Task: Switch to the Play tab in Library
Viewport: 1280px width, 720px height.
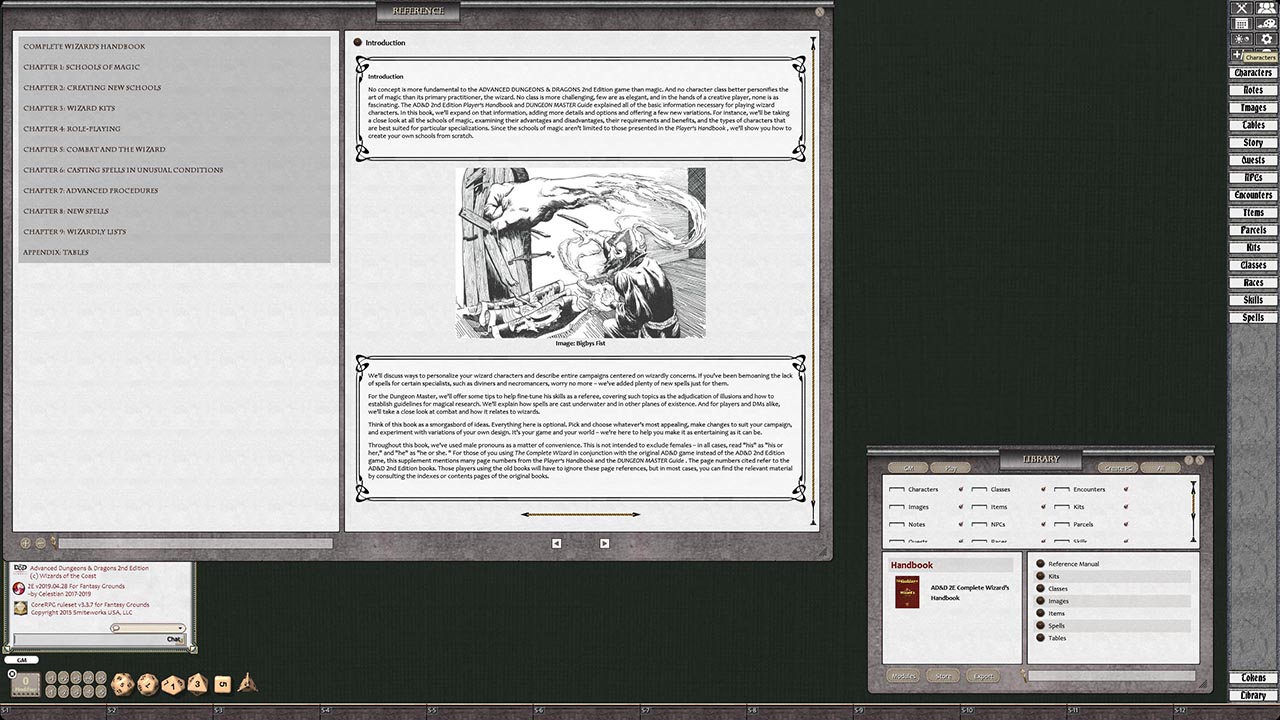Action: (951, 467)
